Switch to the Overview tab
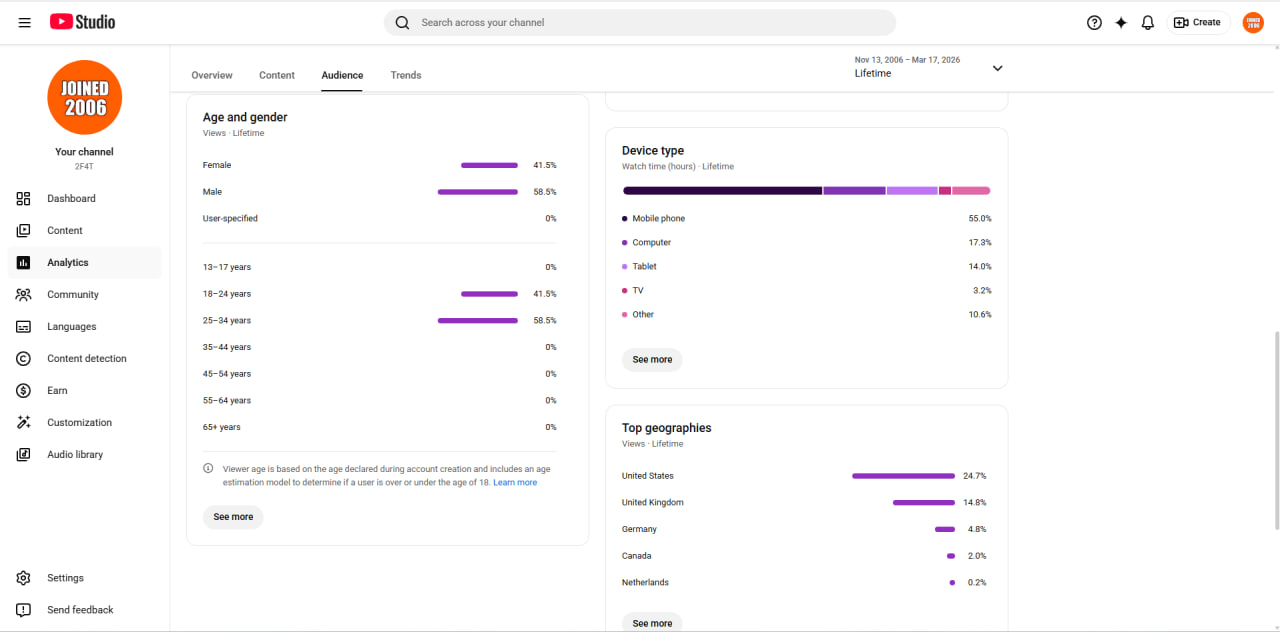 click(212, 75)
